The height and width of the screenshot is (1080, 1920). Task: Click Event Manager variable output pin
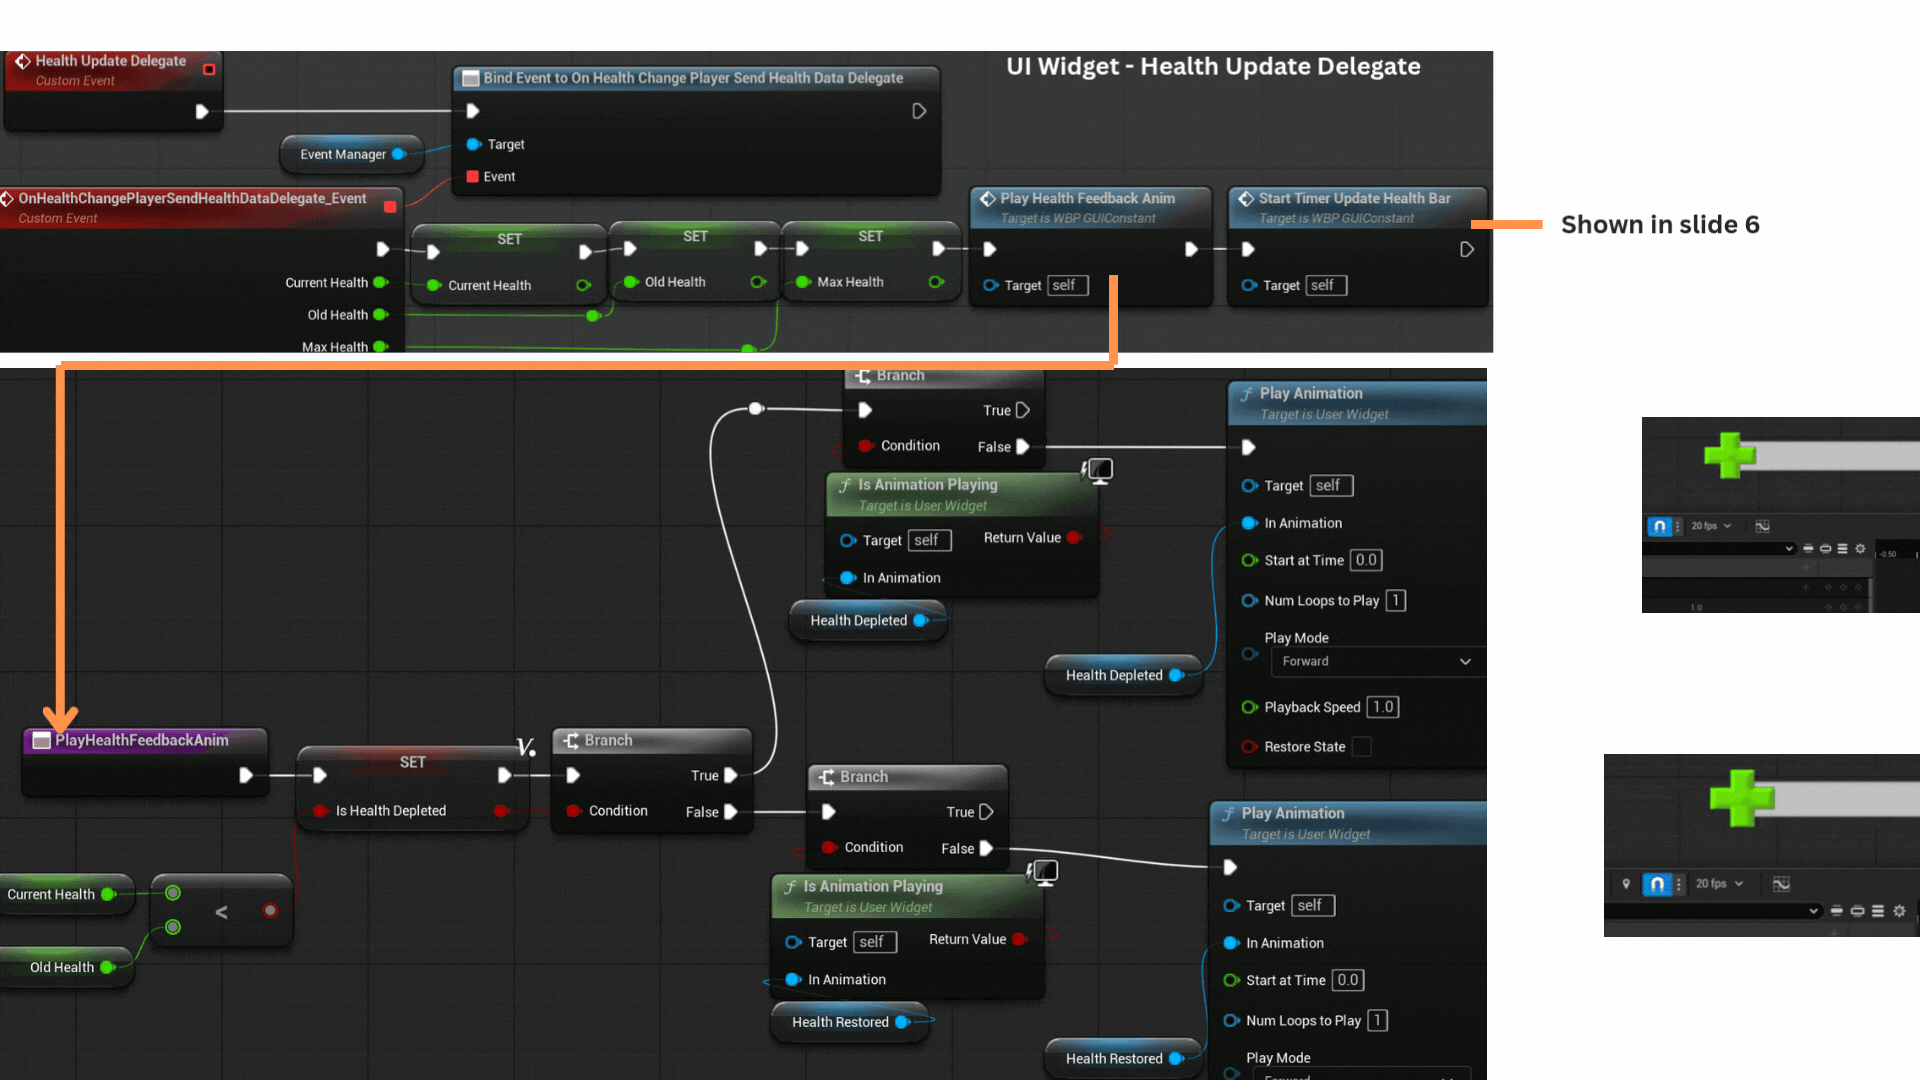click(398, 154)
